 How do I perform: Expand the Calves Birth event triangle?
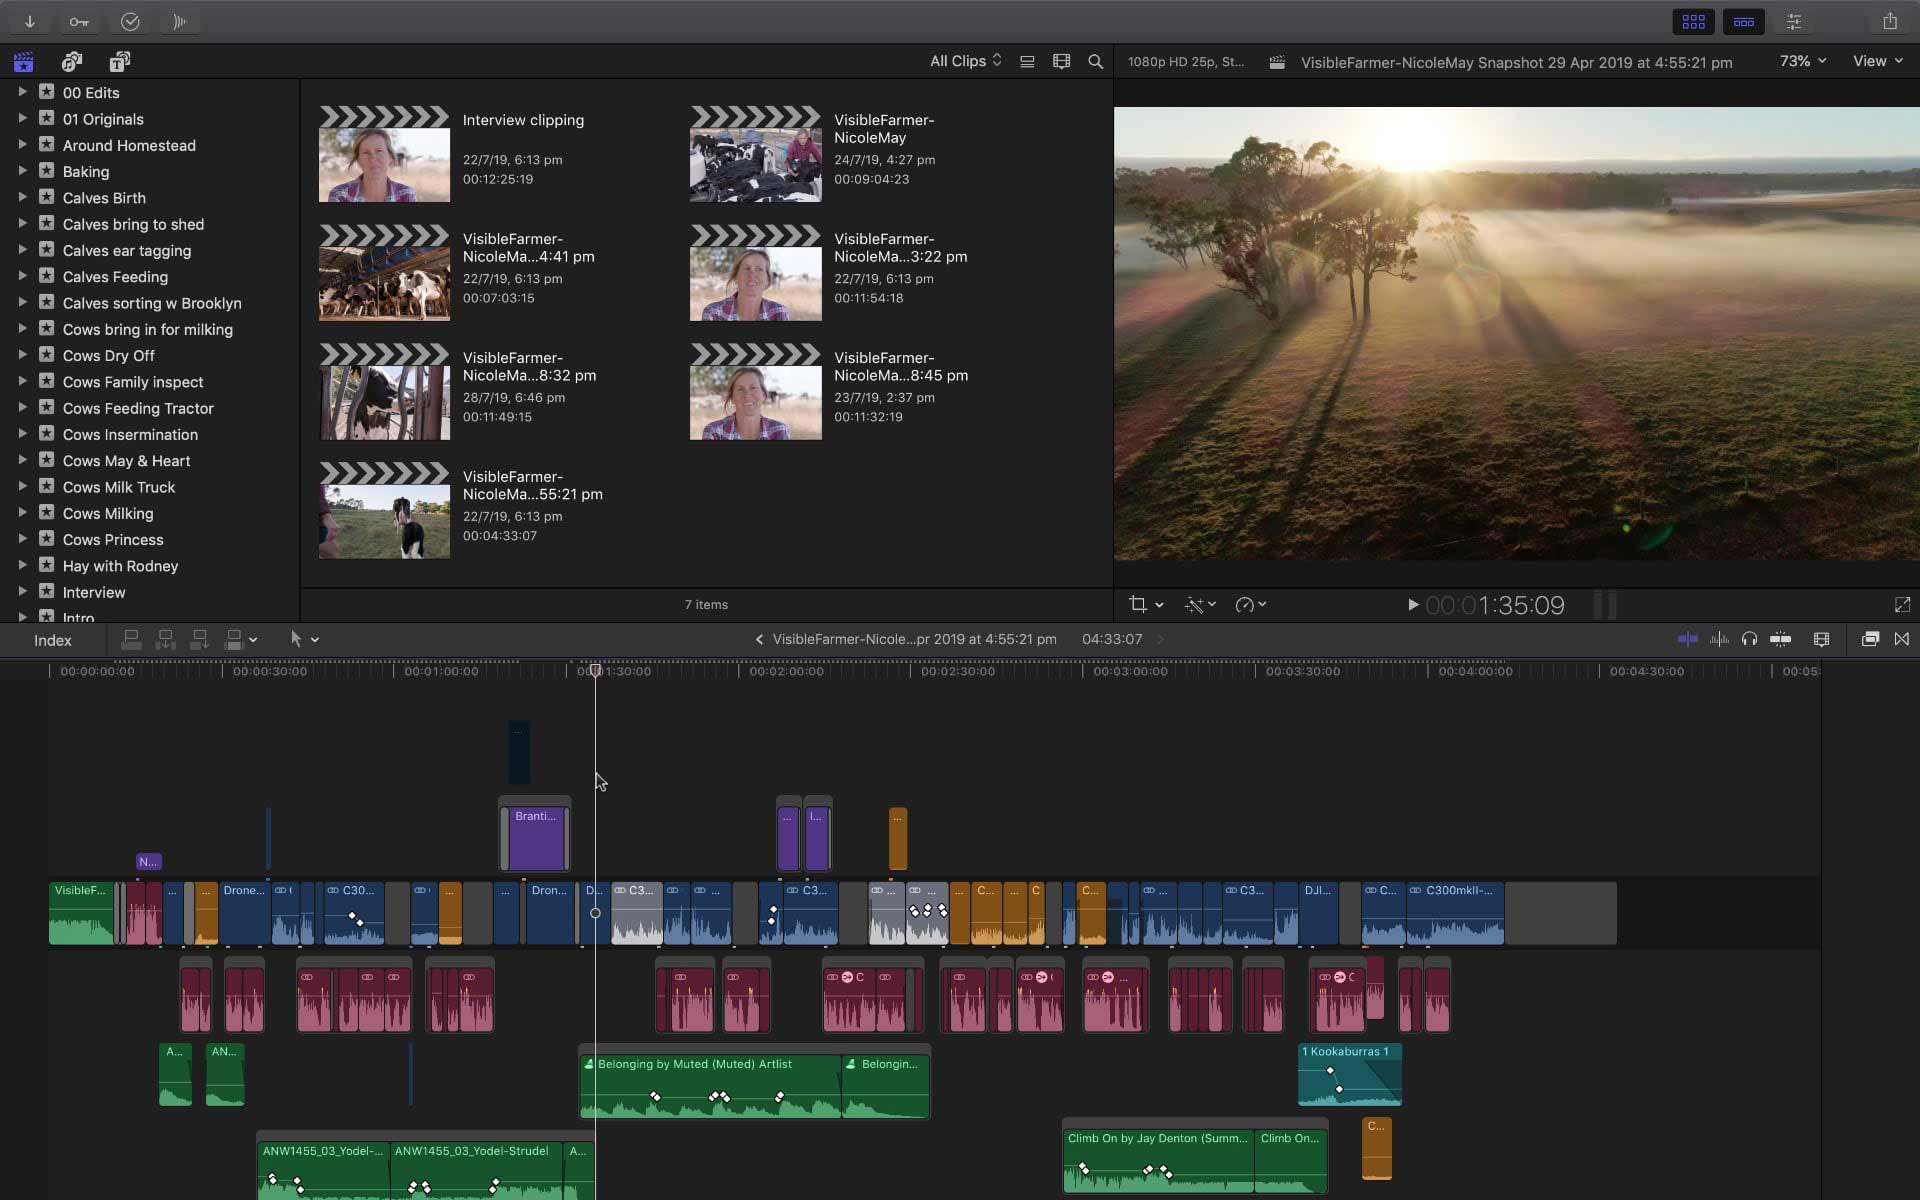[x=22, y=197]
